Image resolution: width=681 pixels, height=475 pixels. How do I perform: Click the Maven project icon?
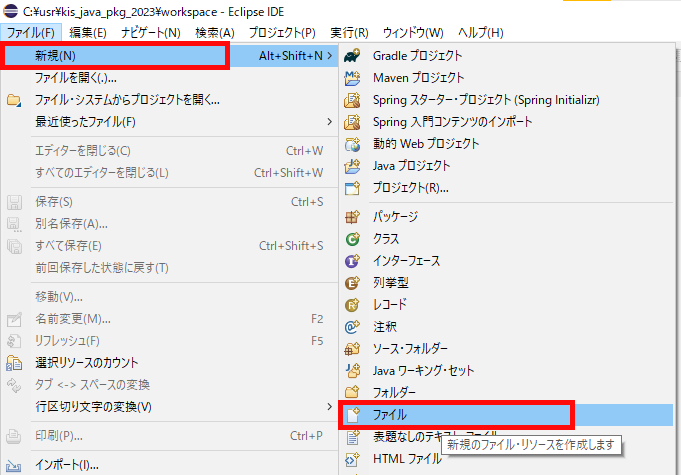coord(352,77)
